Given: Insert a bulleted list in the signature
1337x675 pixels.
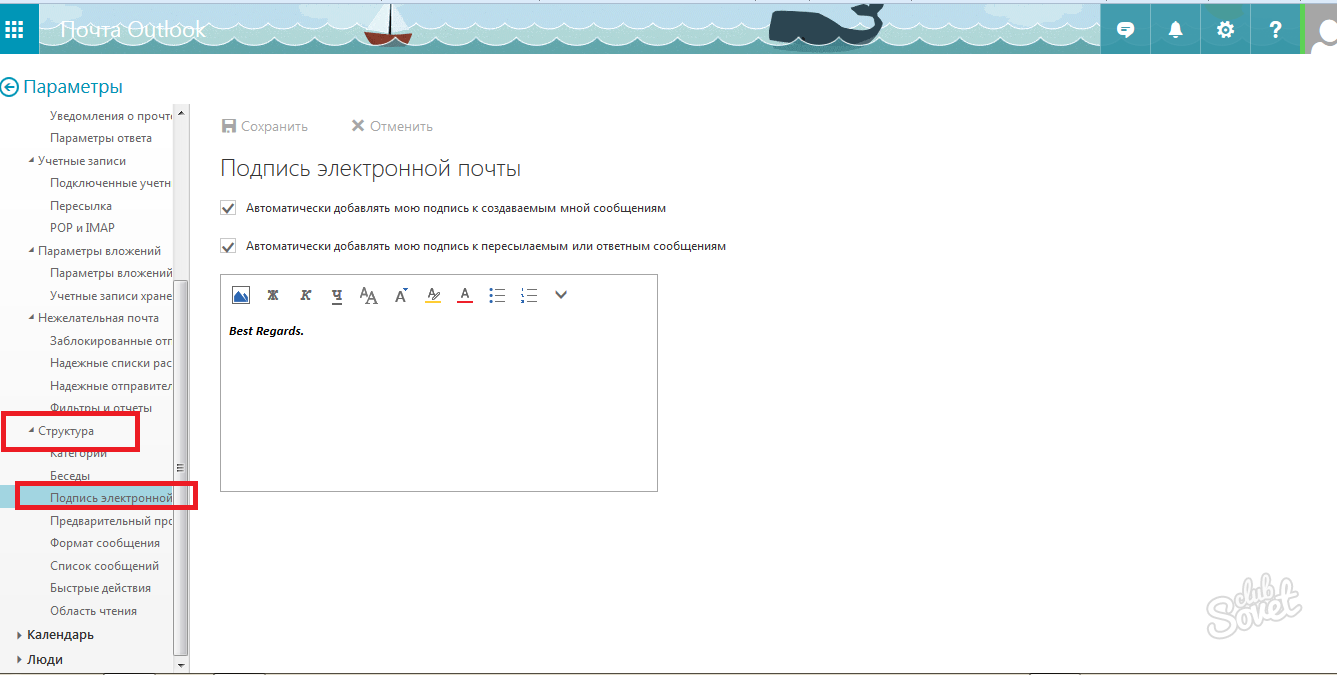Looking at the screenshot, I should point(497,295).
